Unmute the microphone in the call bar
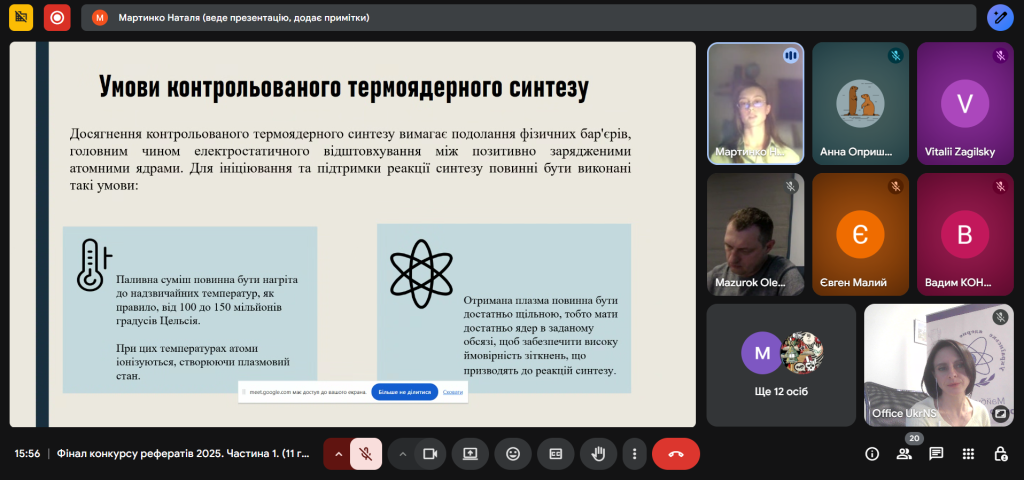Viewport: 1024px width, 480px height. [x=366, y=453]
